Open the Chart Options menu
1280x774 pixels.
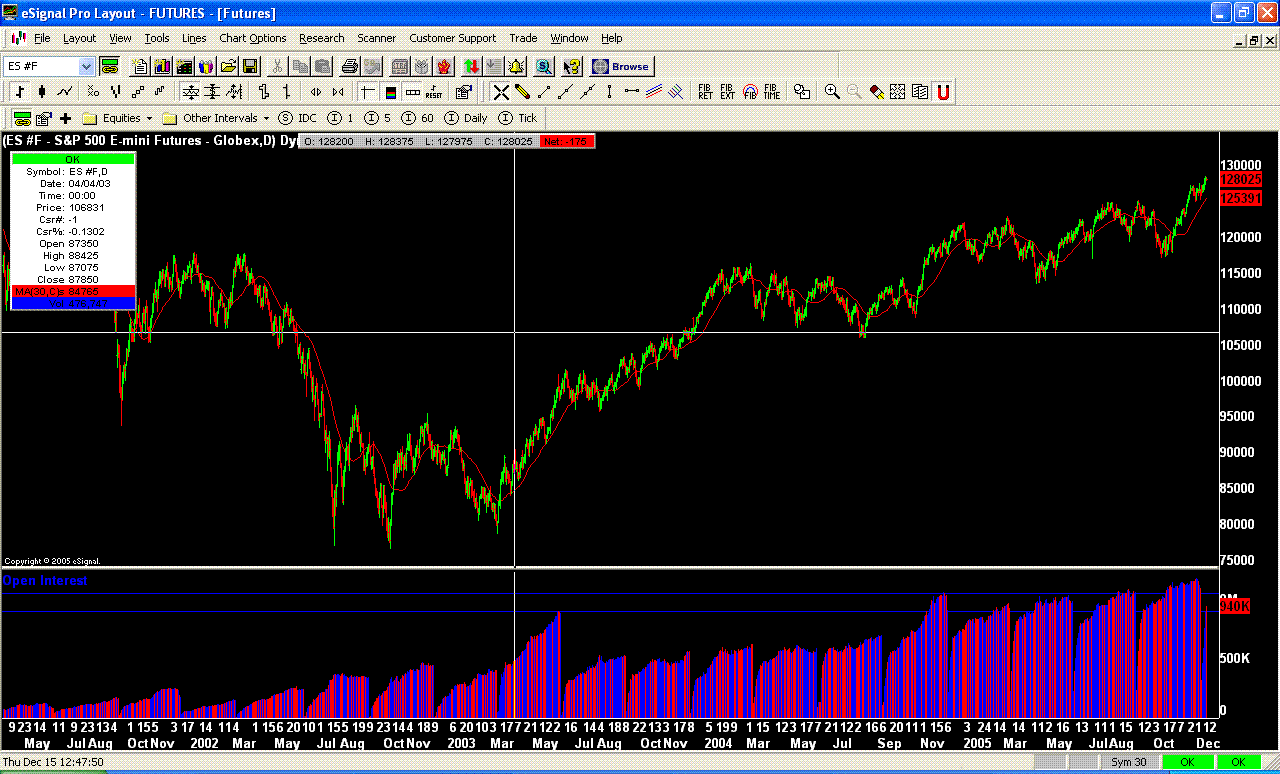coord(252,38)
